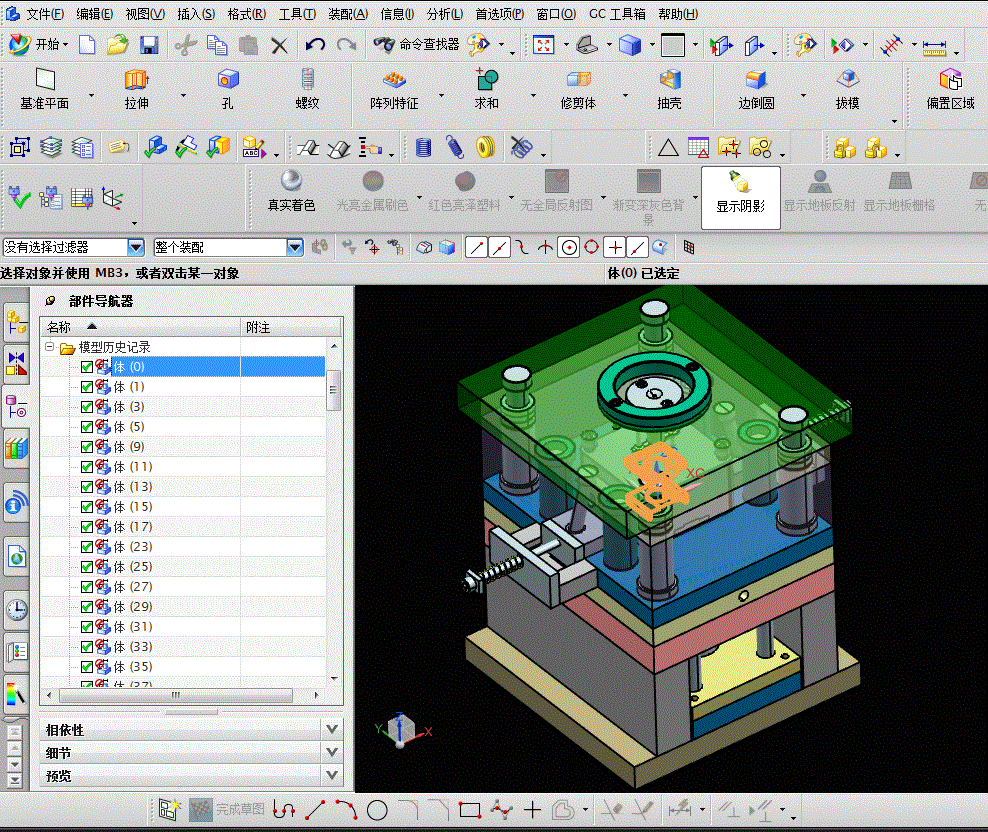Uncheck the 体 (9) checkbox
This screenshot has width=988, height=832.
pos(87,447)
